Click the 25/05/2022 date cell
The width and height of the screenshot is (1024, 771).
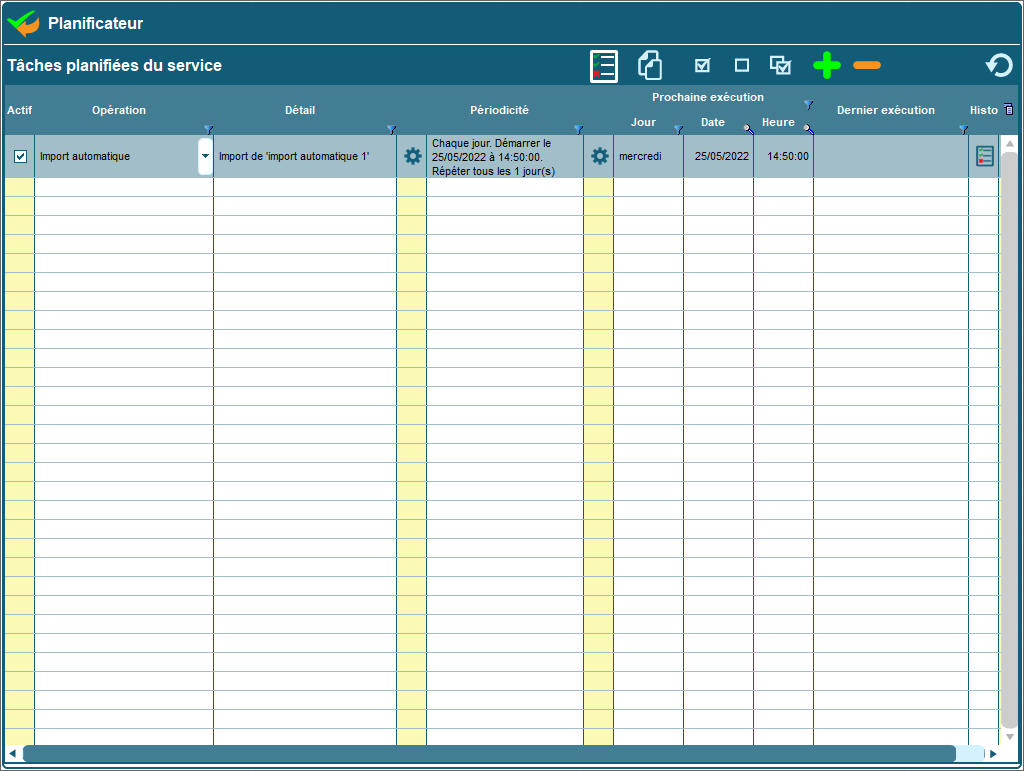point(721,156)
